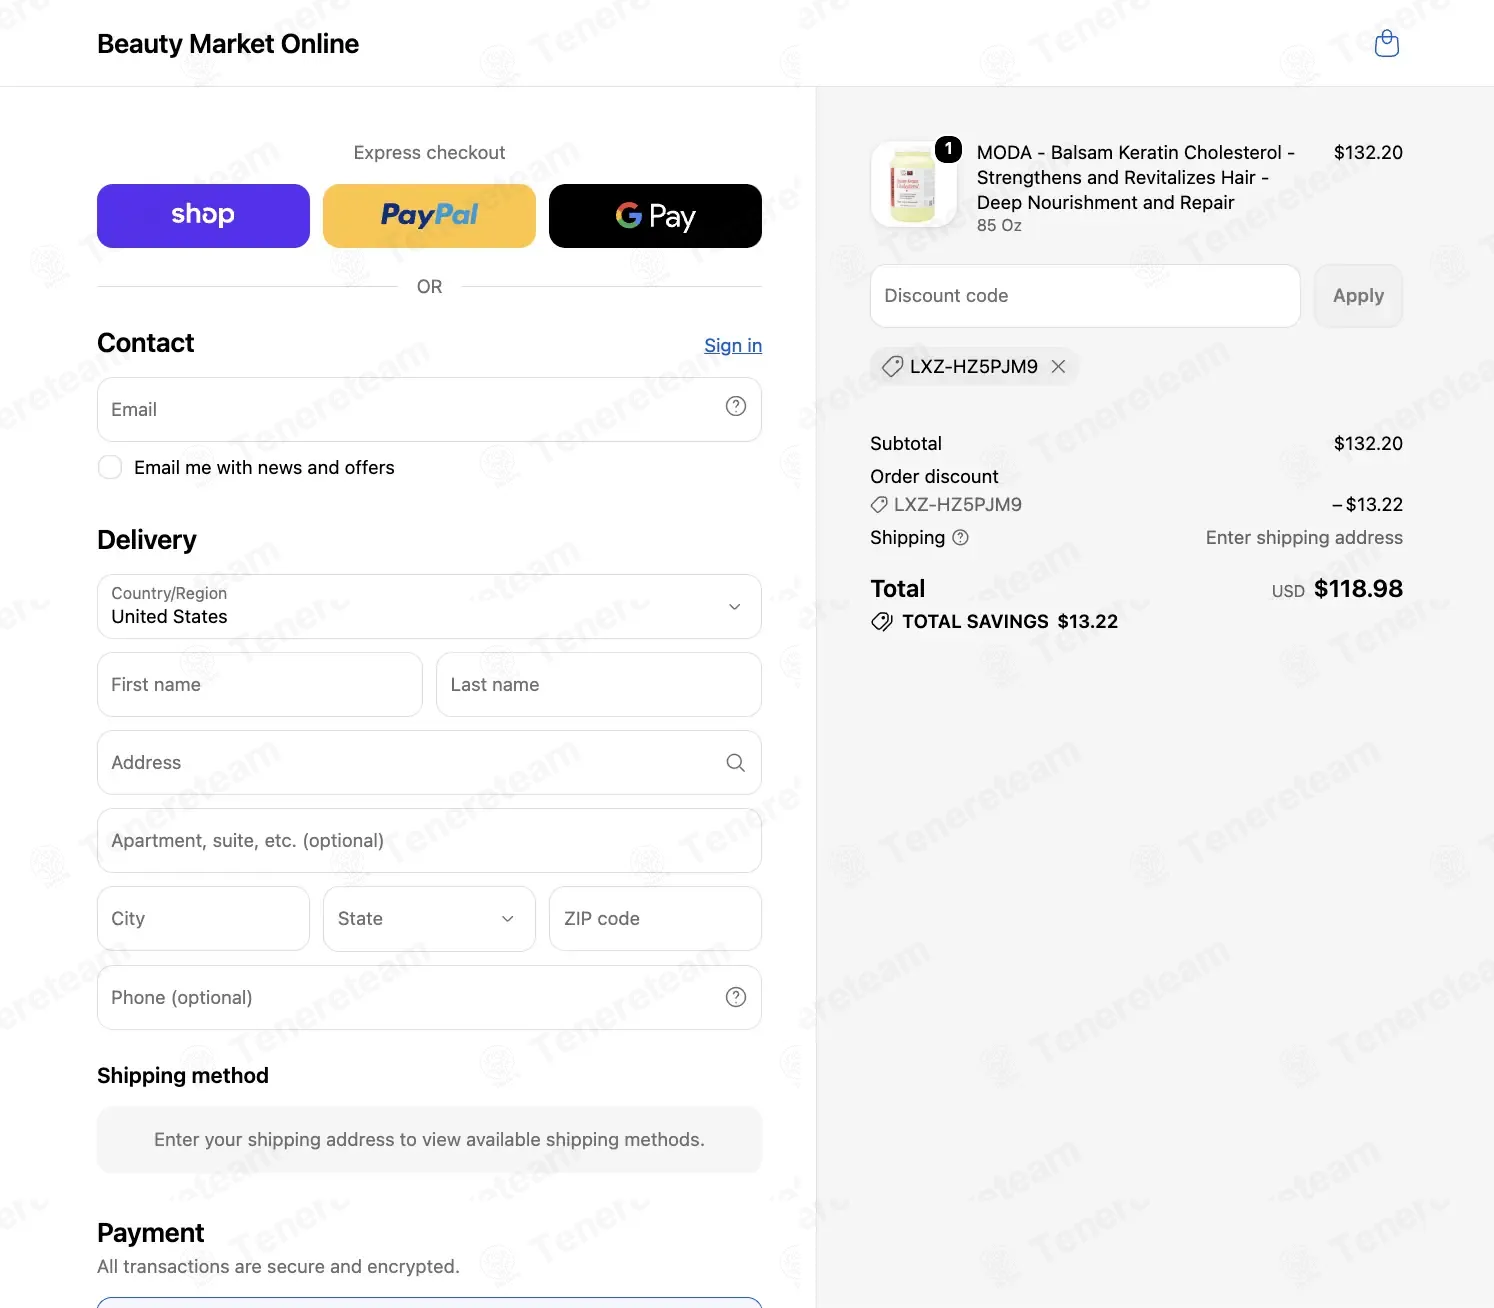Click the shipping info question mark icon
Viewport: 1494px width, 1308px height.
[x=961, y=538]
